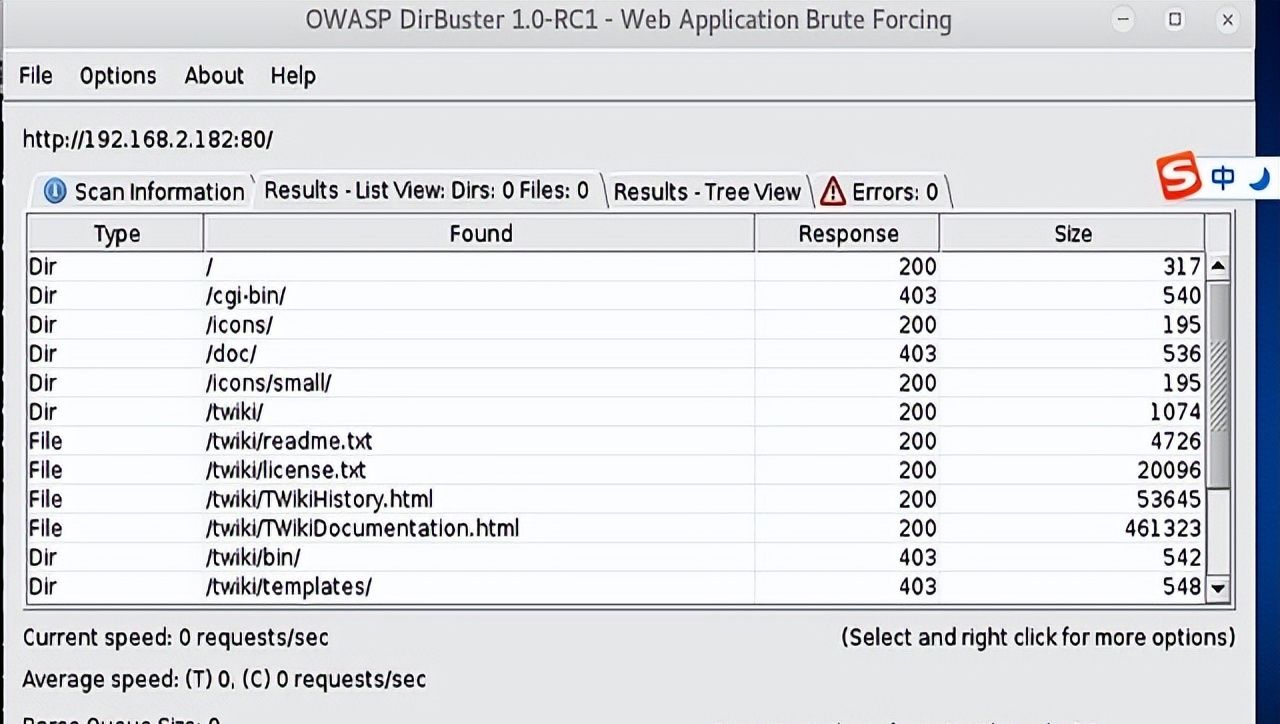Click the results list vertical scrollbar thumb
1280x724 pixels.
1218,385
